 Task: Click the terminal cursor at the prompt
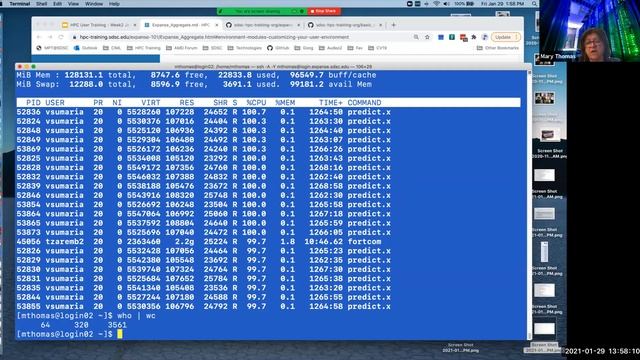coord(120,334)
